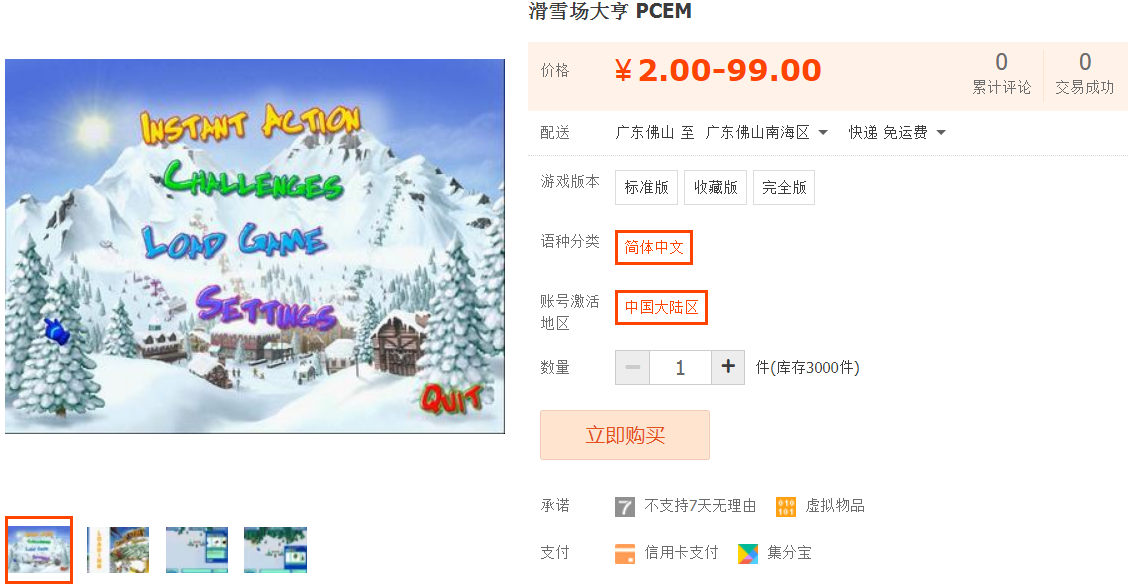Open the 累计评论 review count link
This screenshot has width=1130, height=587.
click(x=1002, y=73)
